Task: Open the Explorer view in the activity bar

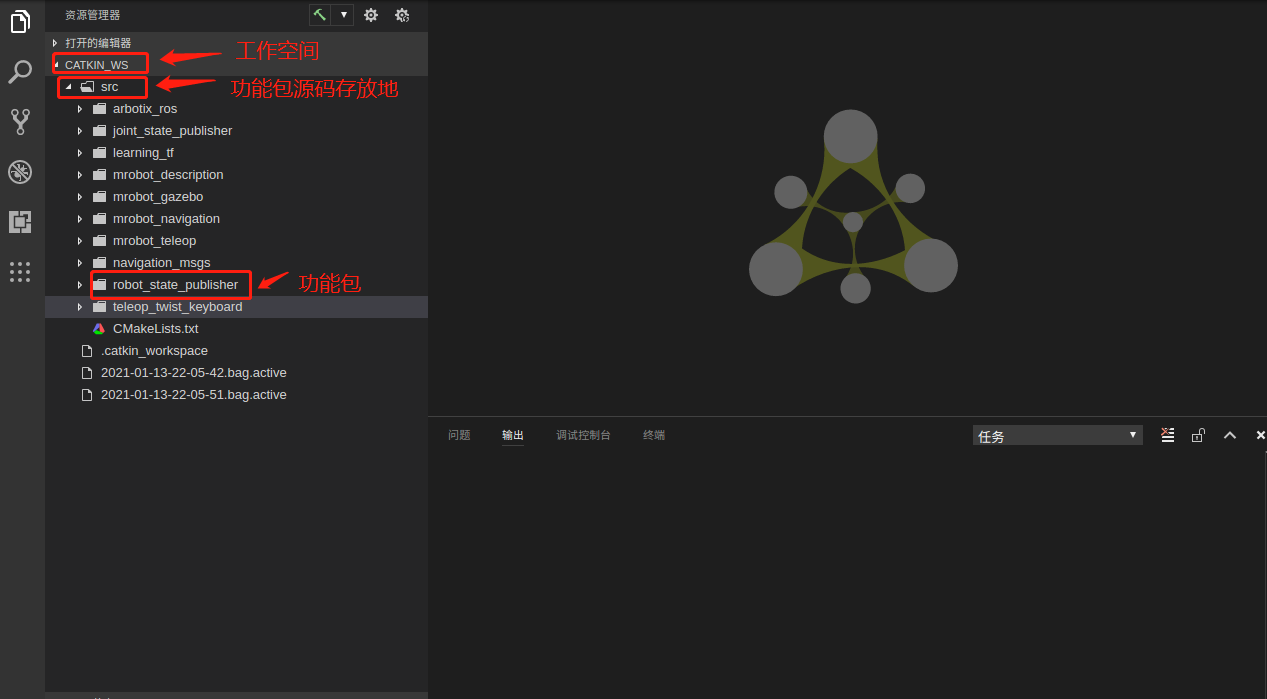Action: tap(20, 21)
